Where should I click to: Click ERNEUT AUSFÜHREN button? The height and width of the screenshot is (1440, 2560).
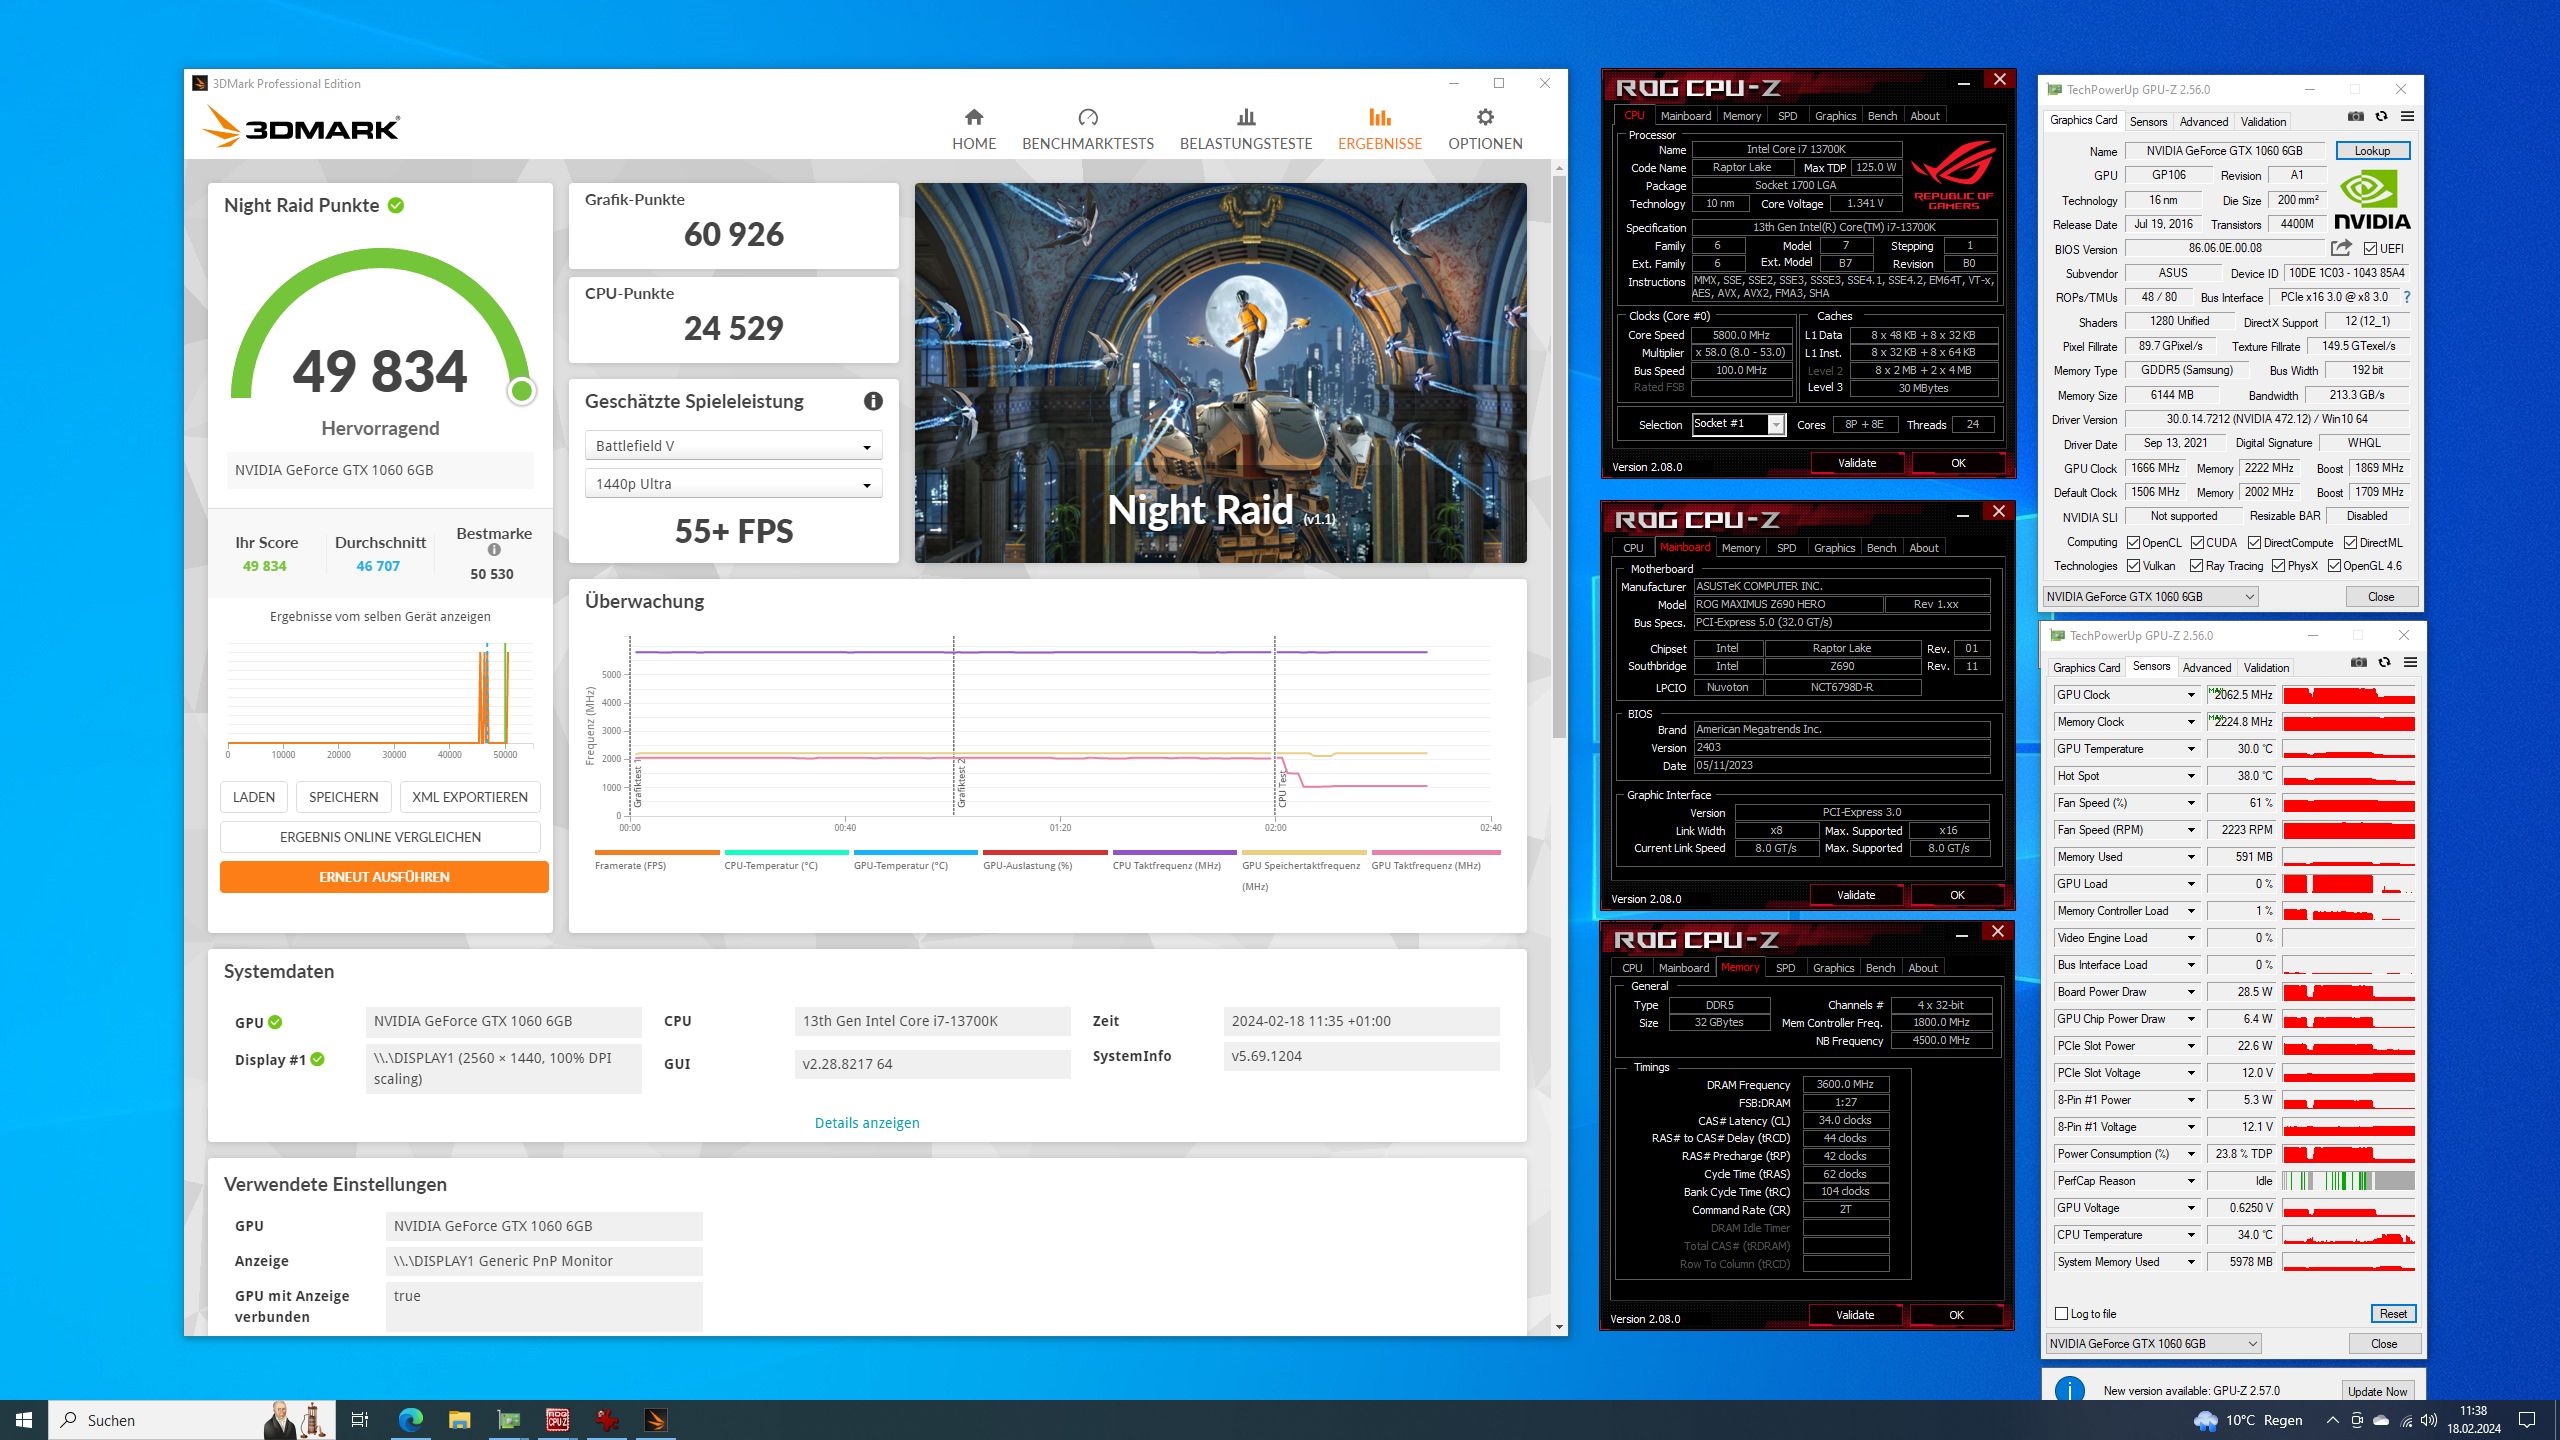point(384,877)
